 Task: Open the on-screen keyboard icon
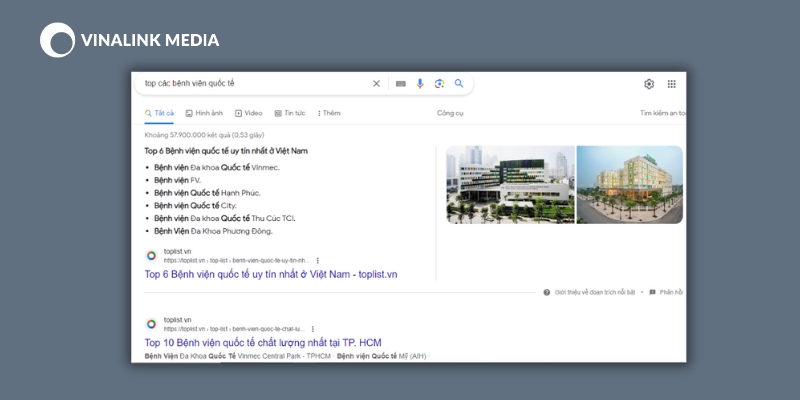pos(401,84)
